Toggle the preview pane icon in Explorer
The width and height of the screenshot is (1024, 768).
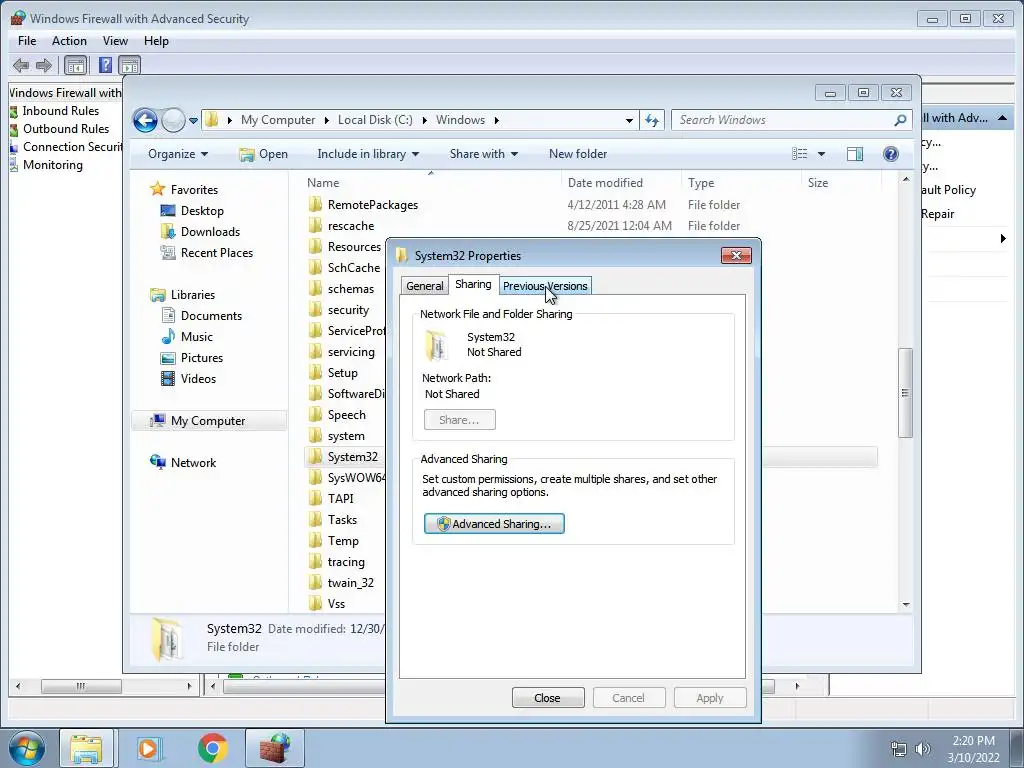(x=855, y=154)
